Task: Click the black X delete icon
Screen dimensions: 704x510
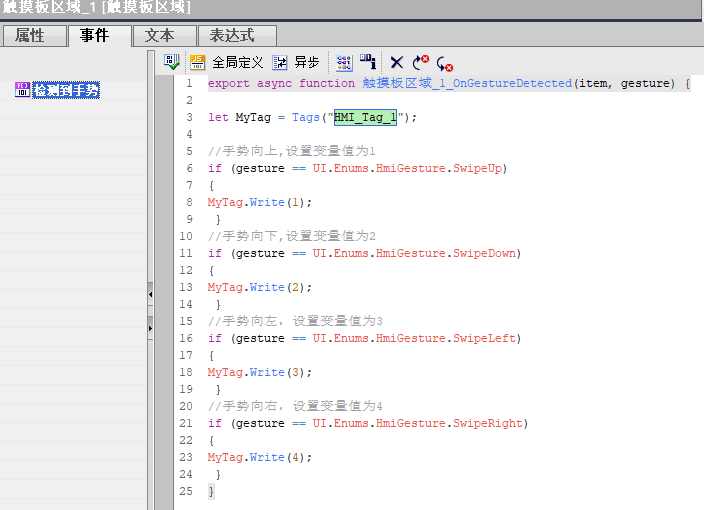Action: [397, 62]
